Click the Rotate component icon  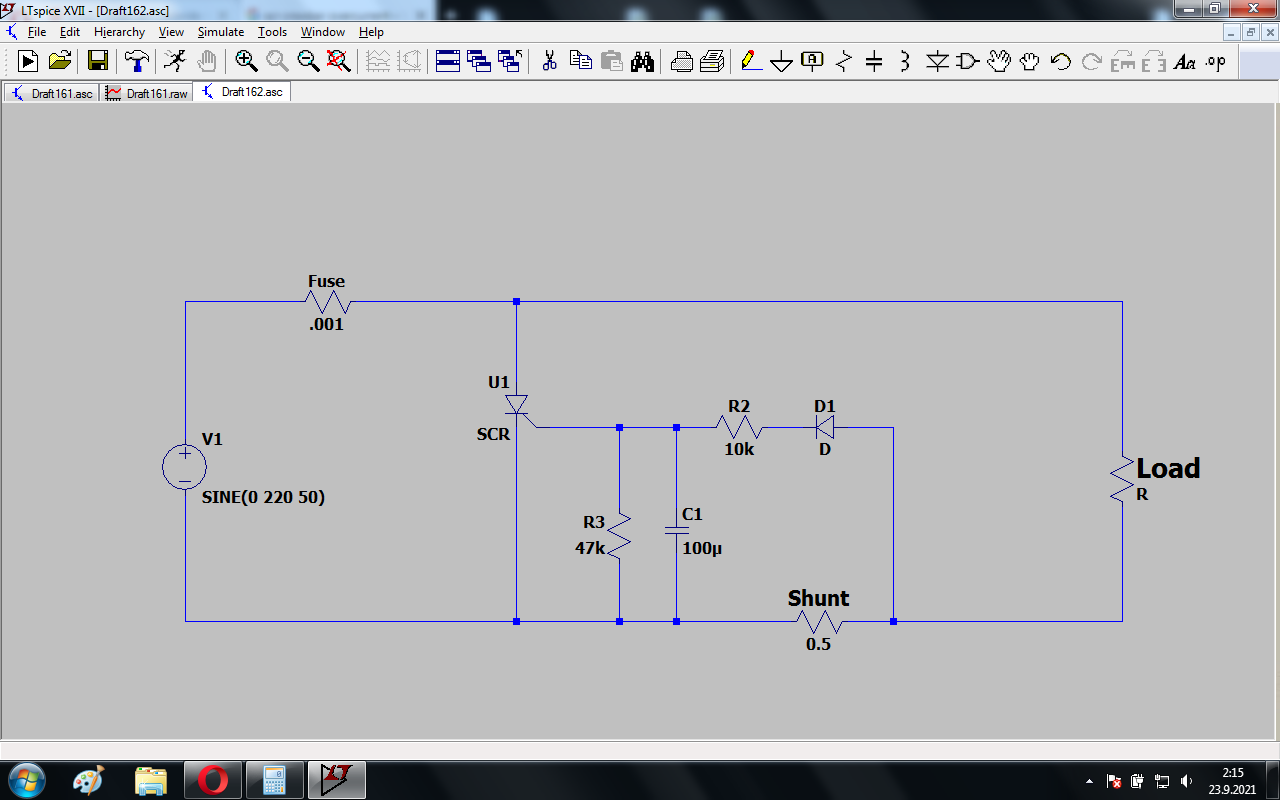tap(1123, 61)
